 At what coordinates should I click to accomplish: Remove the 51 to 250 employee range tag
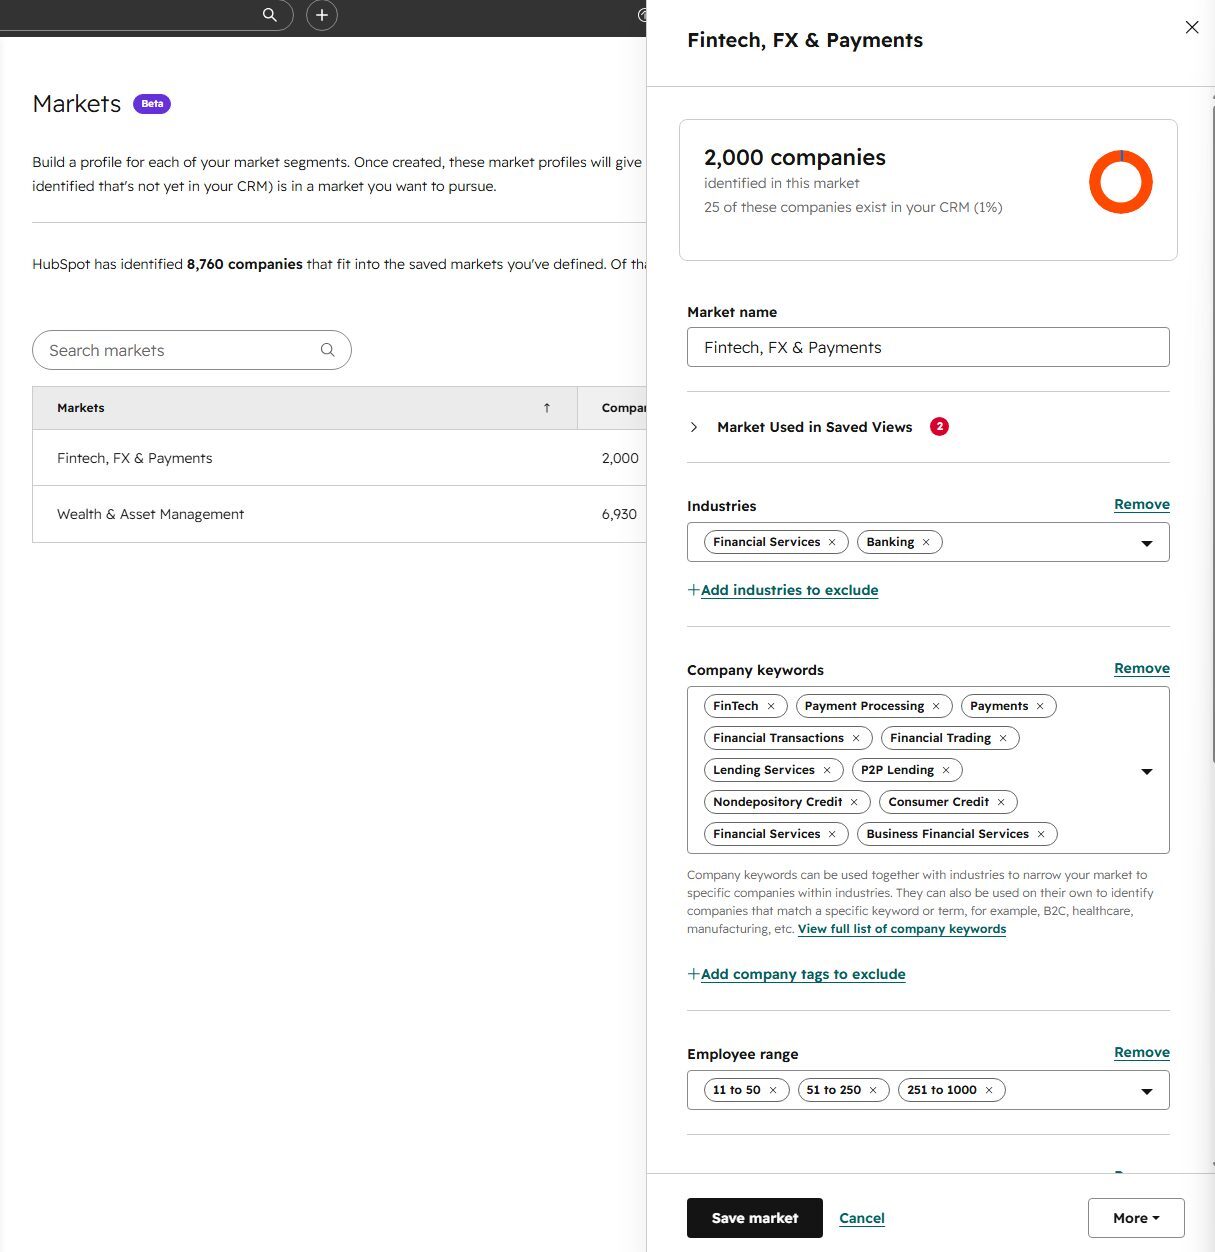tap(873, 1090)
